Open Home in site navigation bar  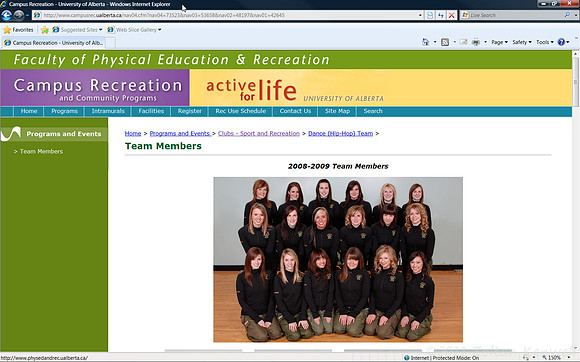pos(29,111)
